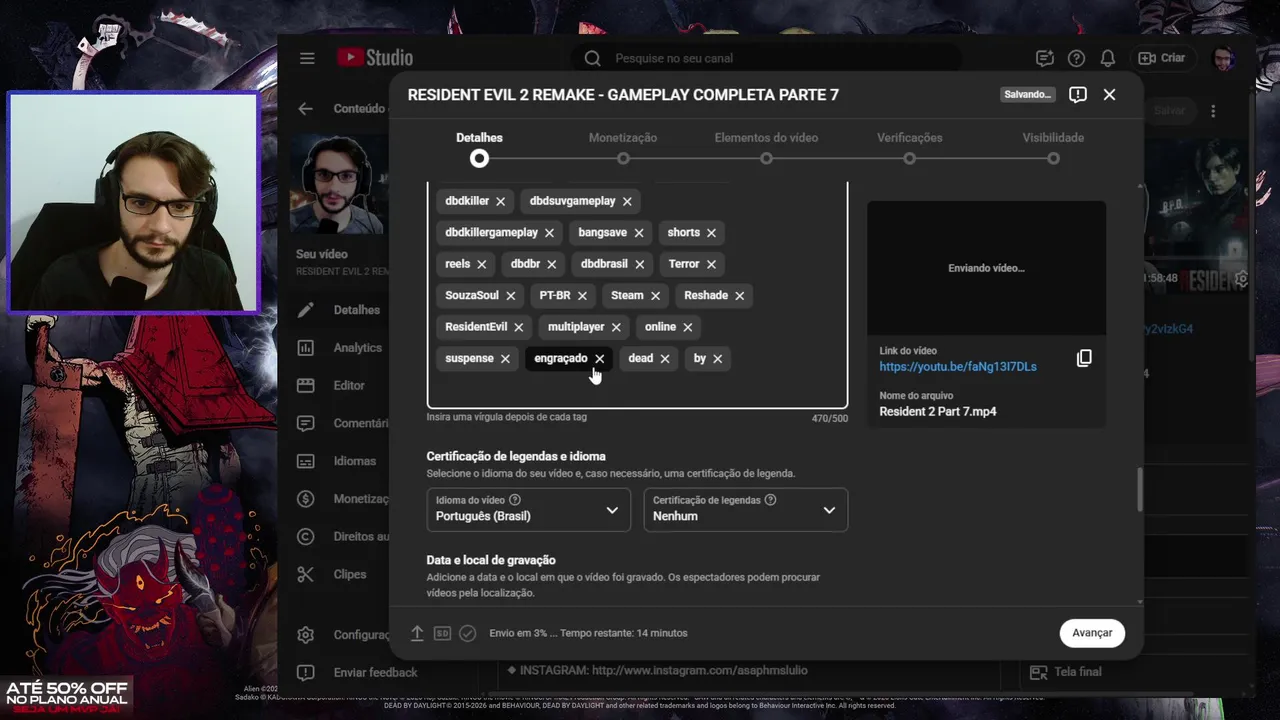Click the dialog vertical scrollbar
Image resolution: width=1280 pixels, height=720 pixels.
[1139, 490]
